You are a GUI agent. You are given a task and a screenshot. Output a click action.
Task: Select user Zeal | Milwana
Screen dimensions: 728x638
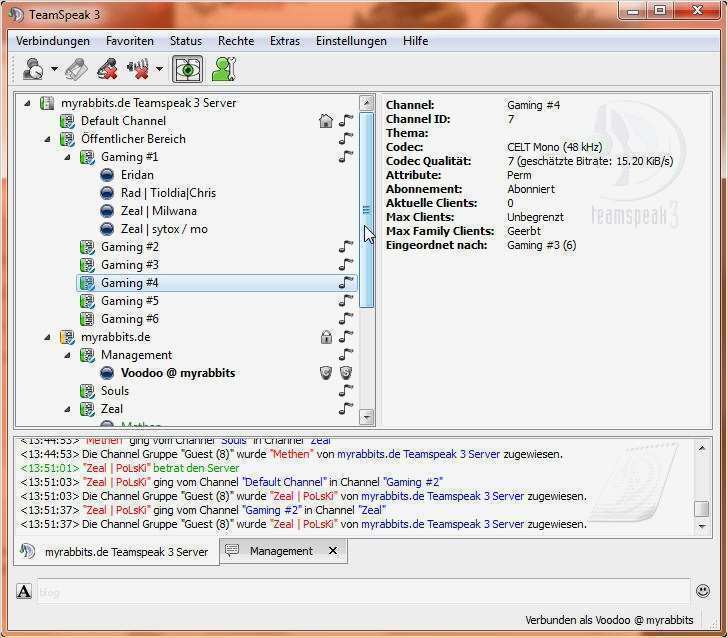158,211
